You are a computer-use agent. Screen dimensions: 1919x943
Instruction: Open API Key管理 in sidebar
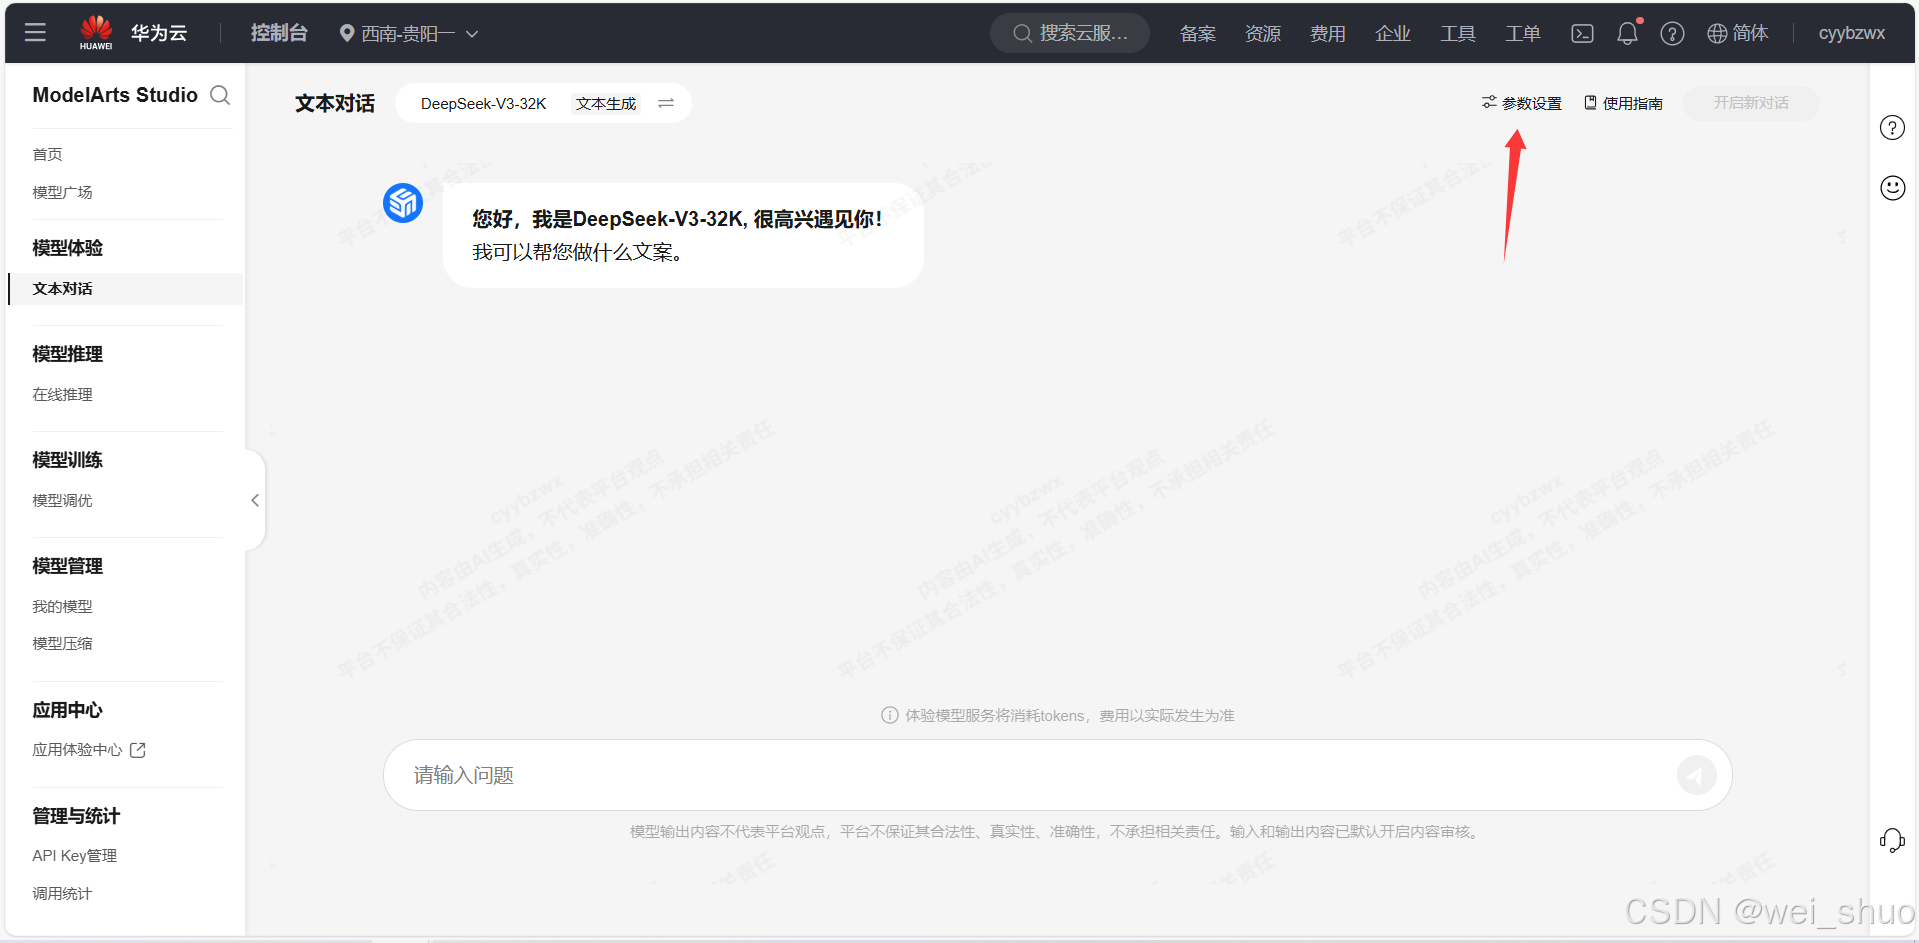click(x=74, y=856)
